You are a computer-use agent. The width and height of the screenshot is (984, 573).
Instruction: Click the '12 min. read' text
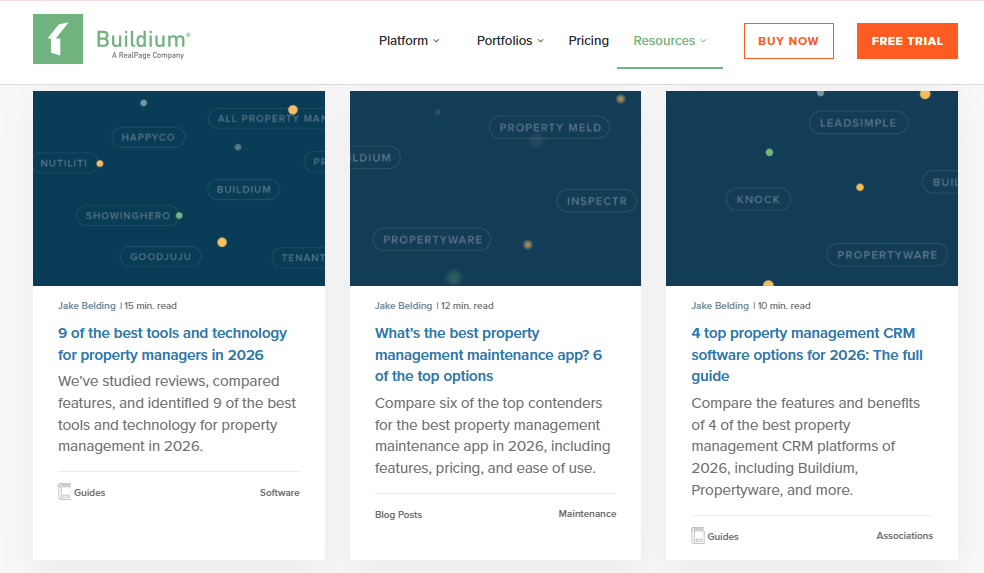(468, 306)
